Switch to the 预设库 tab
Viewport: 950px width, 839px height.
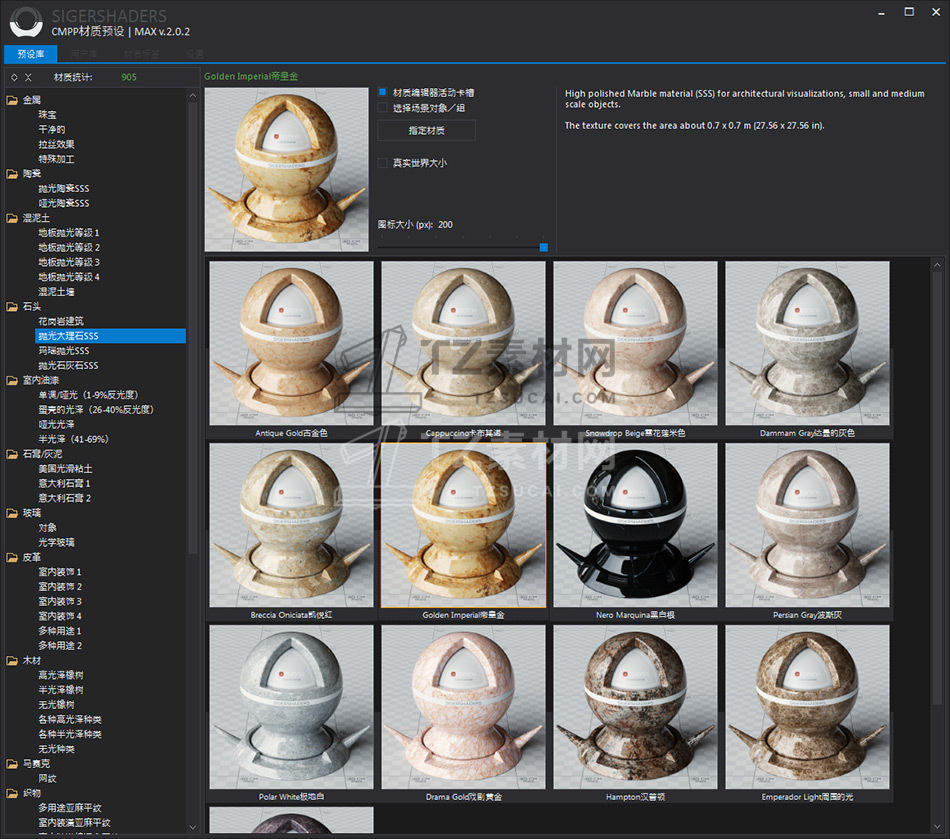coord(31,54)
